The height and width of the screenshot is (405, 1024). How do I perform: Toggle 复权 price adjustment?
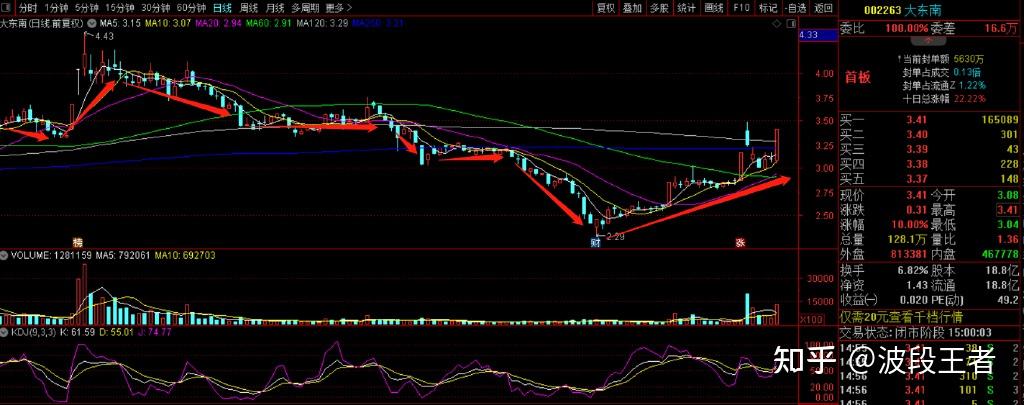[606, 7]
